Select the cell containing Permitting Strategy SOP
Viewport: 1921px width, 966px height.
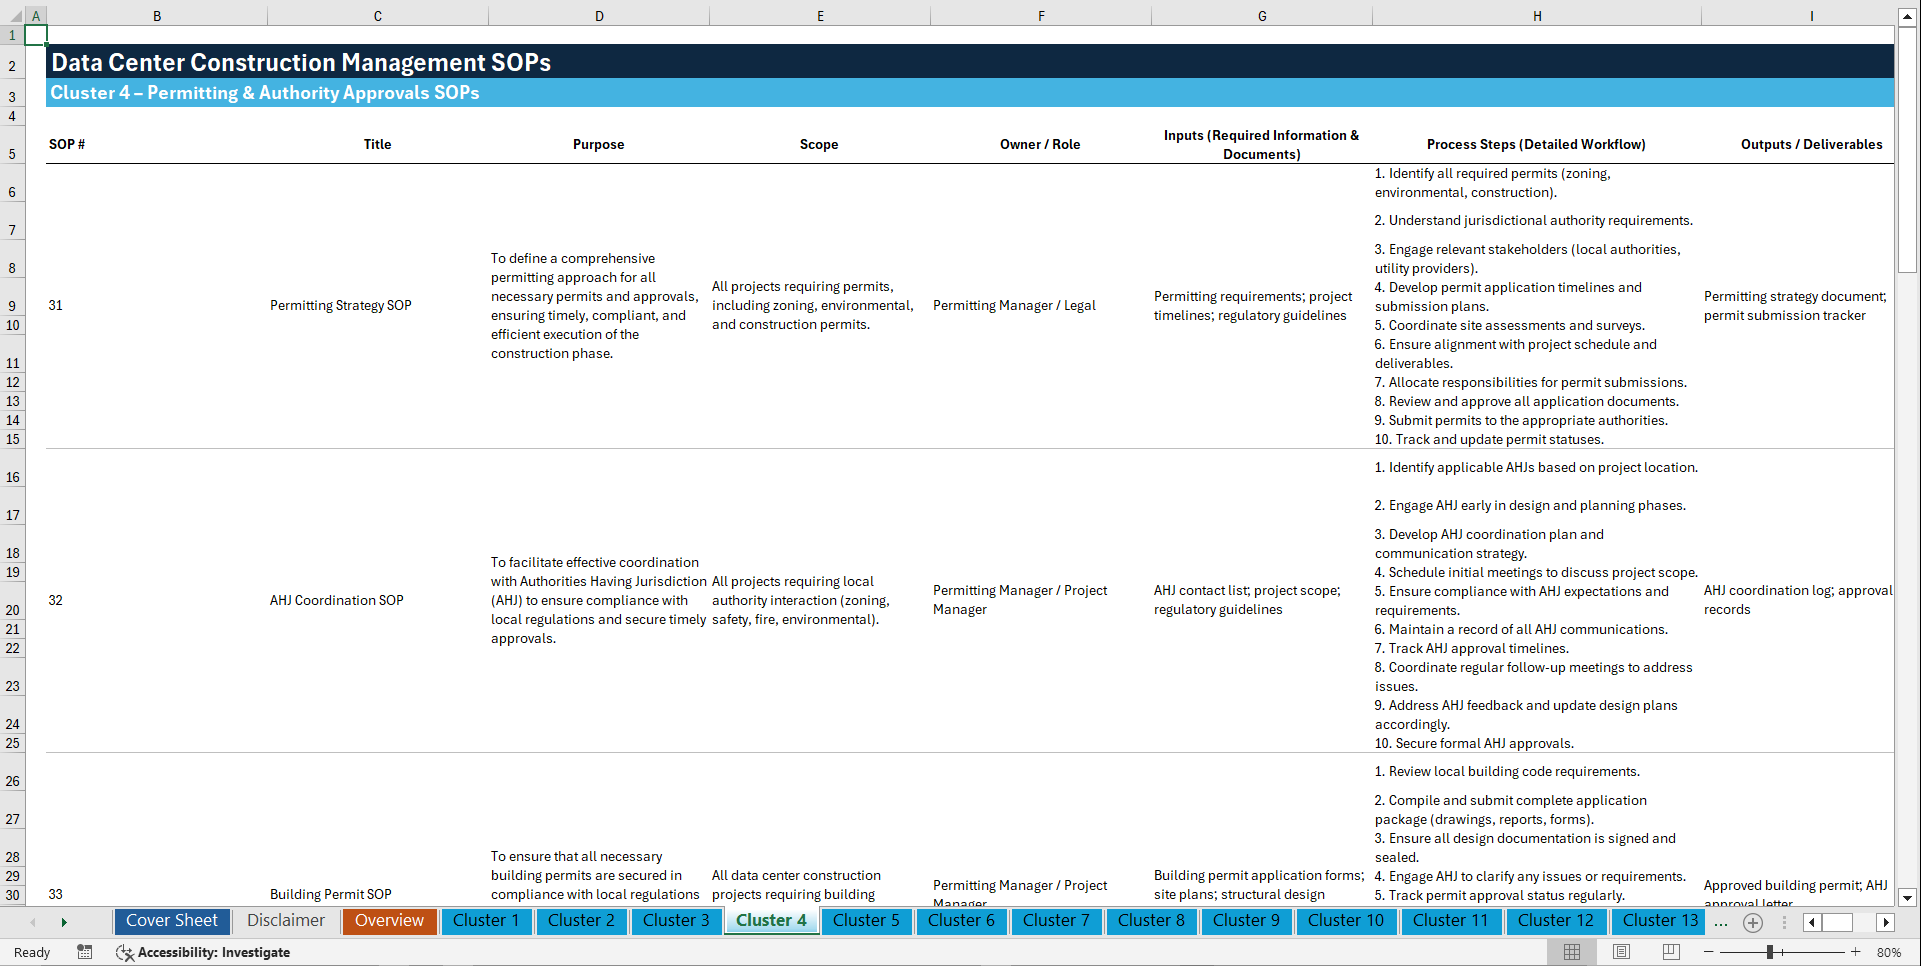click(x=341, y=305)
